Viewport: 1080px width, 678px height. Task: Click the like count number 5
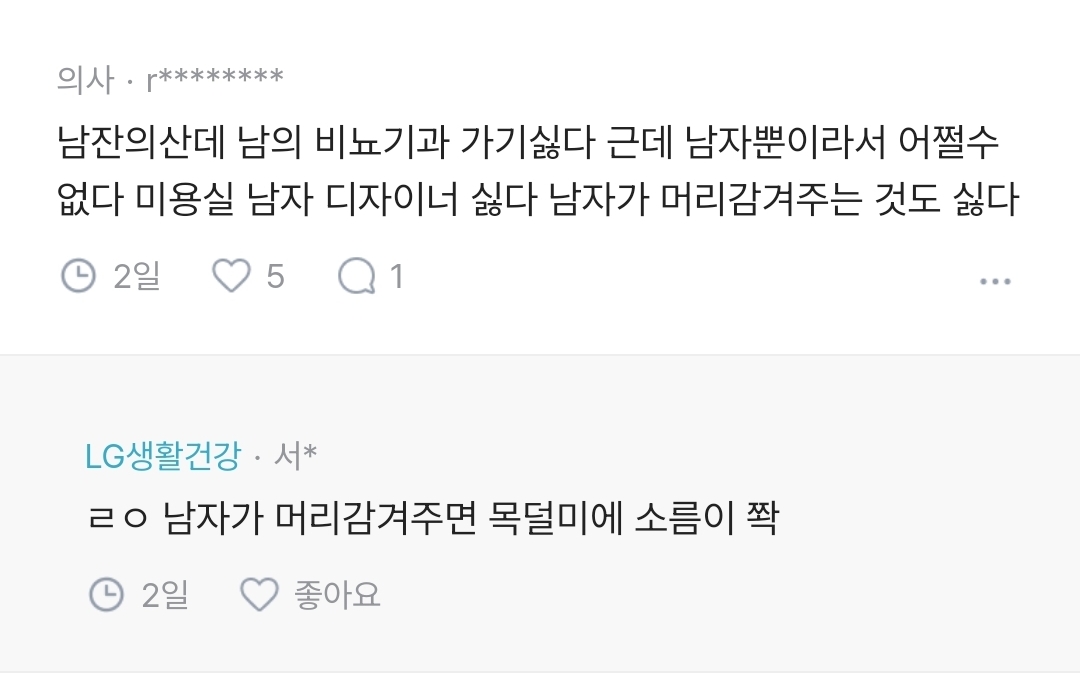(x=275, y=275)
